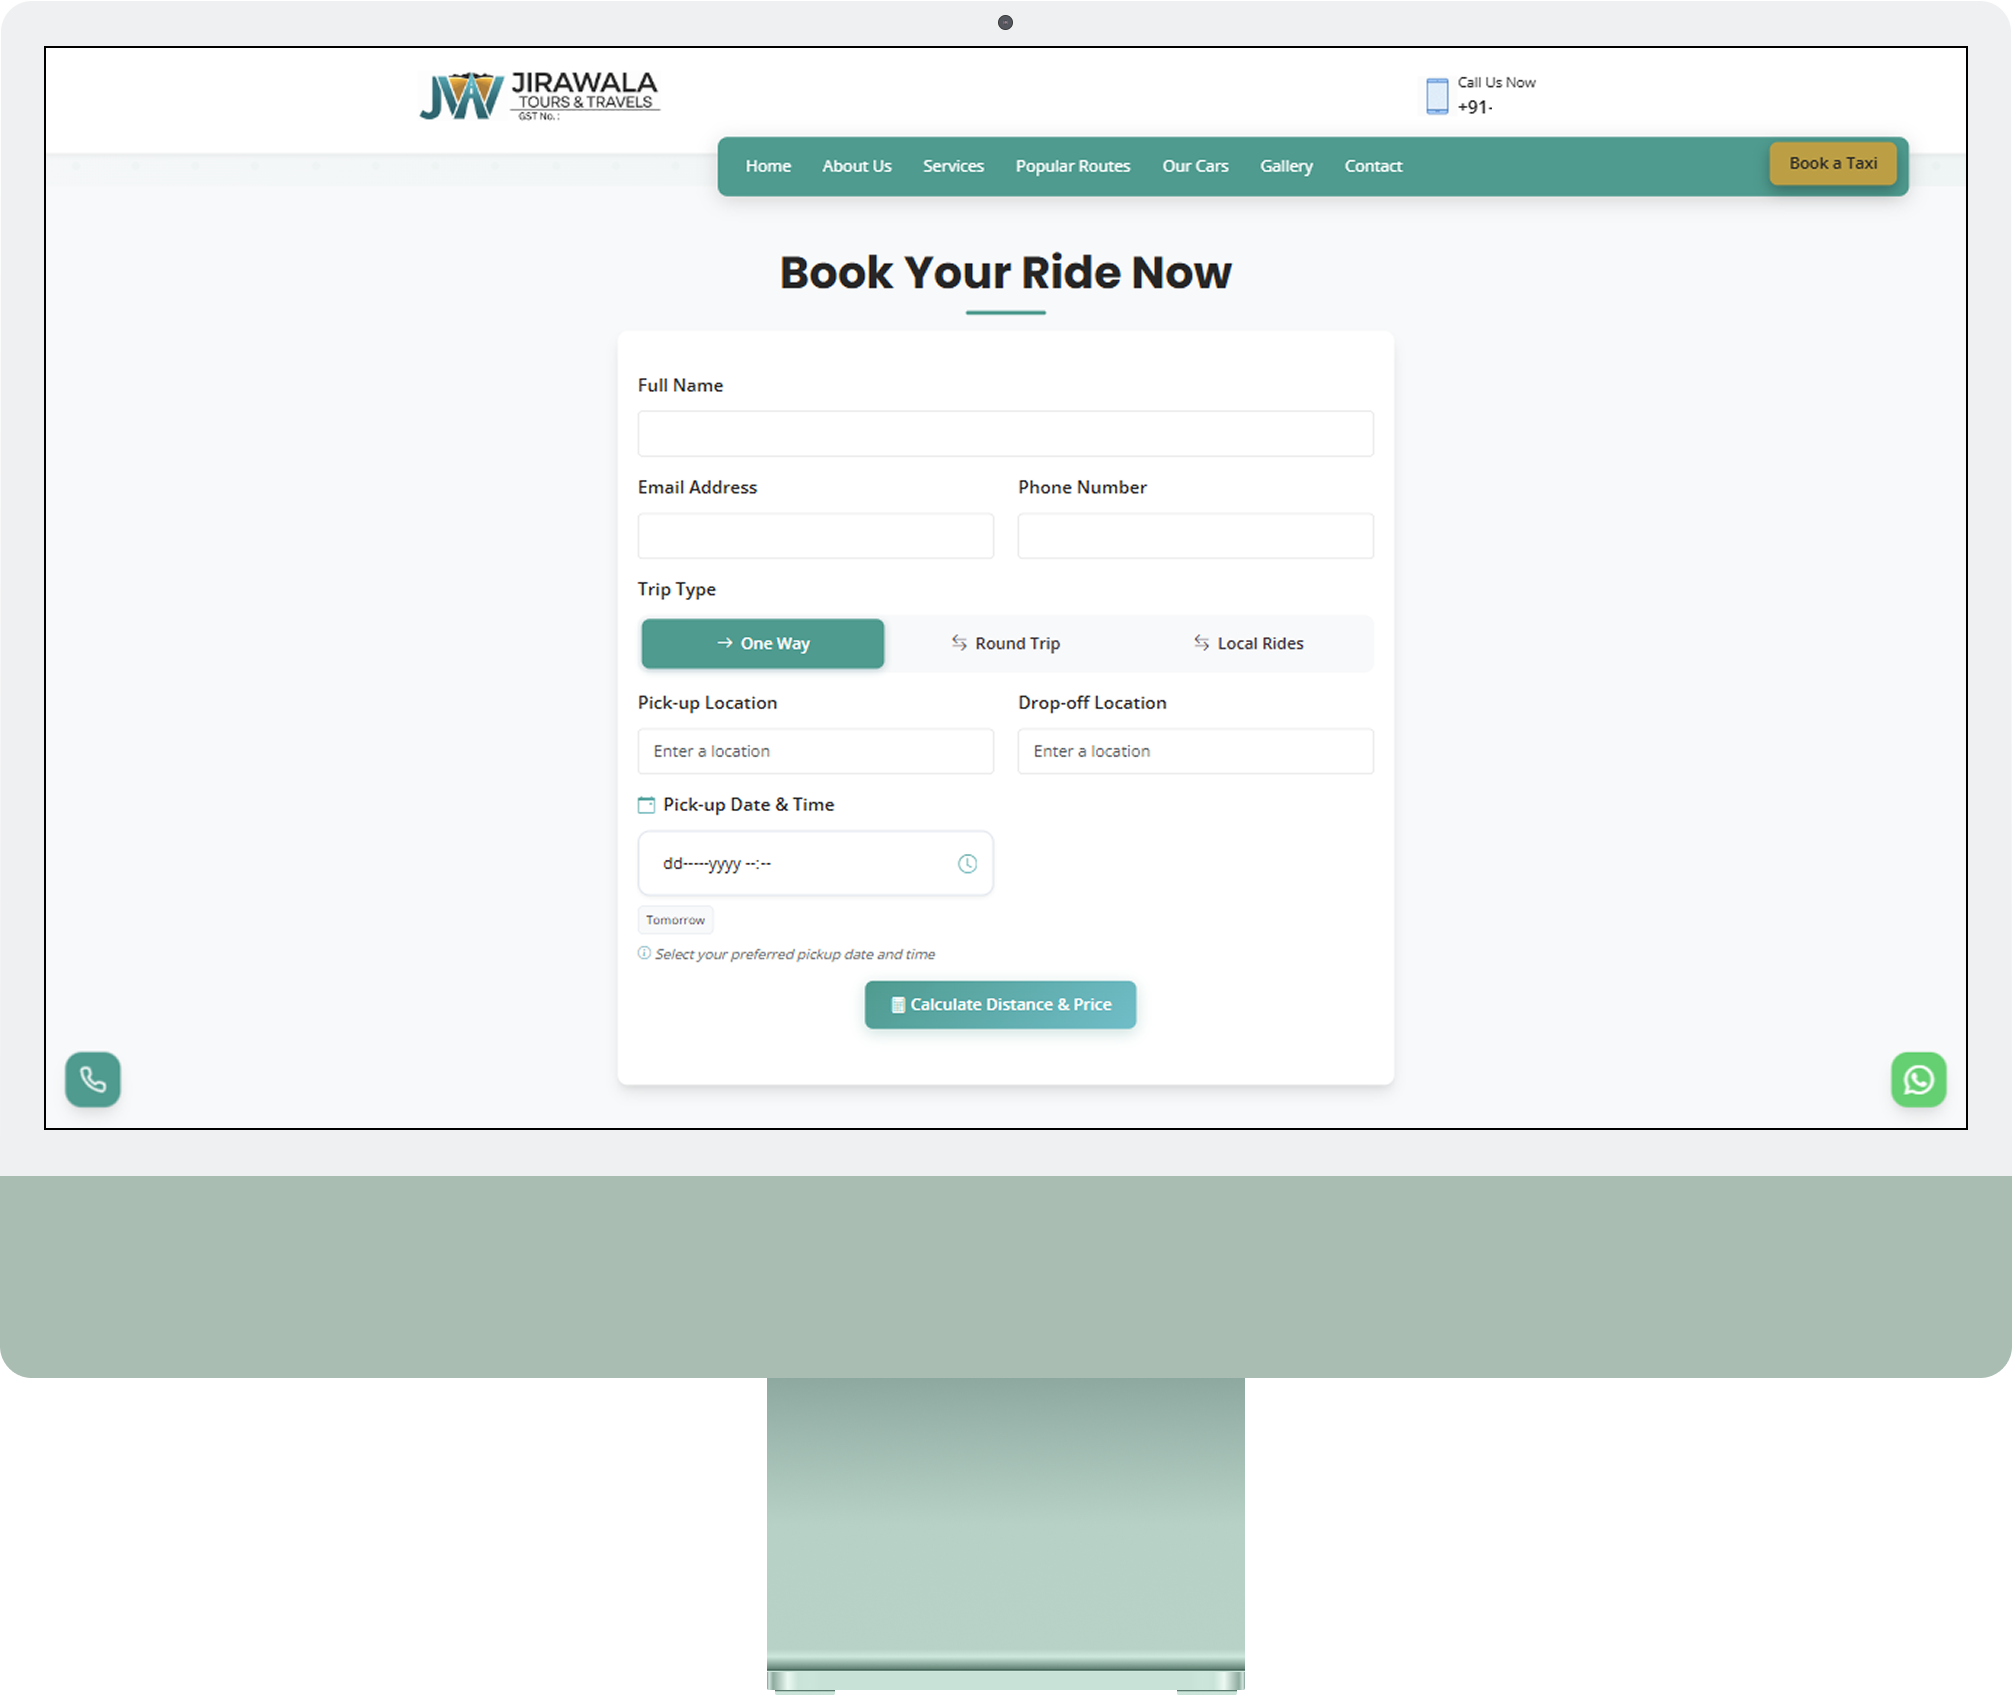
Task: Click the +91 phone number link
Action: click(x=1475, y=107)
